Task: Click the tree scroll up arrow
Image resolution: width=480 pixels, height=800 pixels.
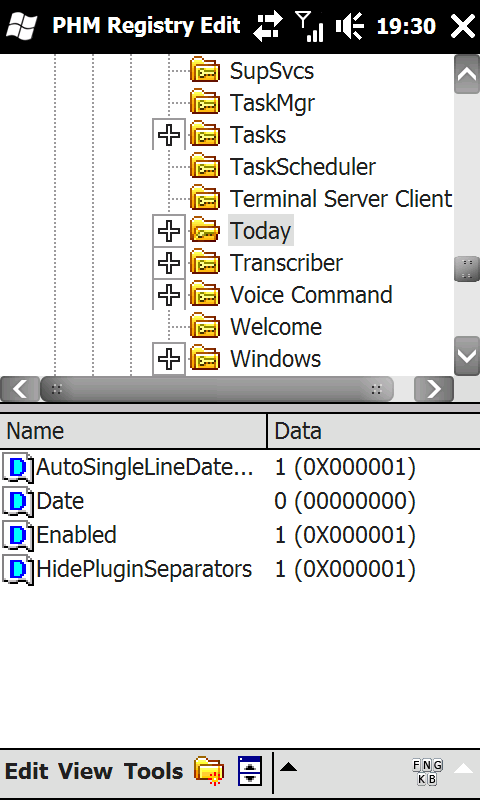Action: pos(467,74)
